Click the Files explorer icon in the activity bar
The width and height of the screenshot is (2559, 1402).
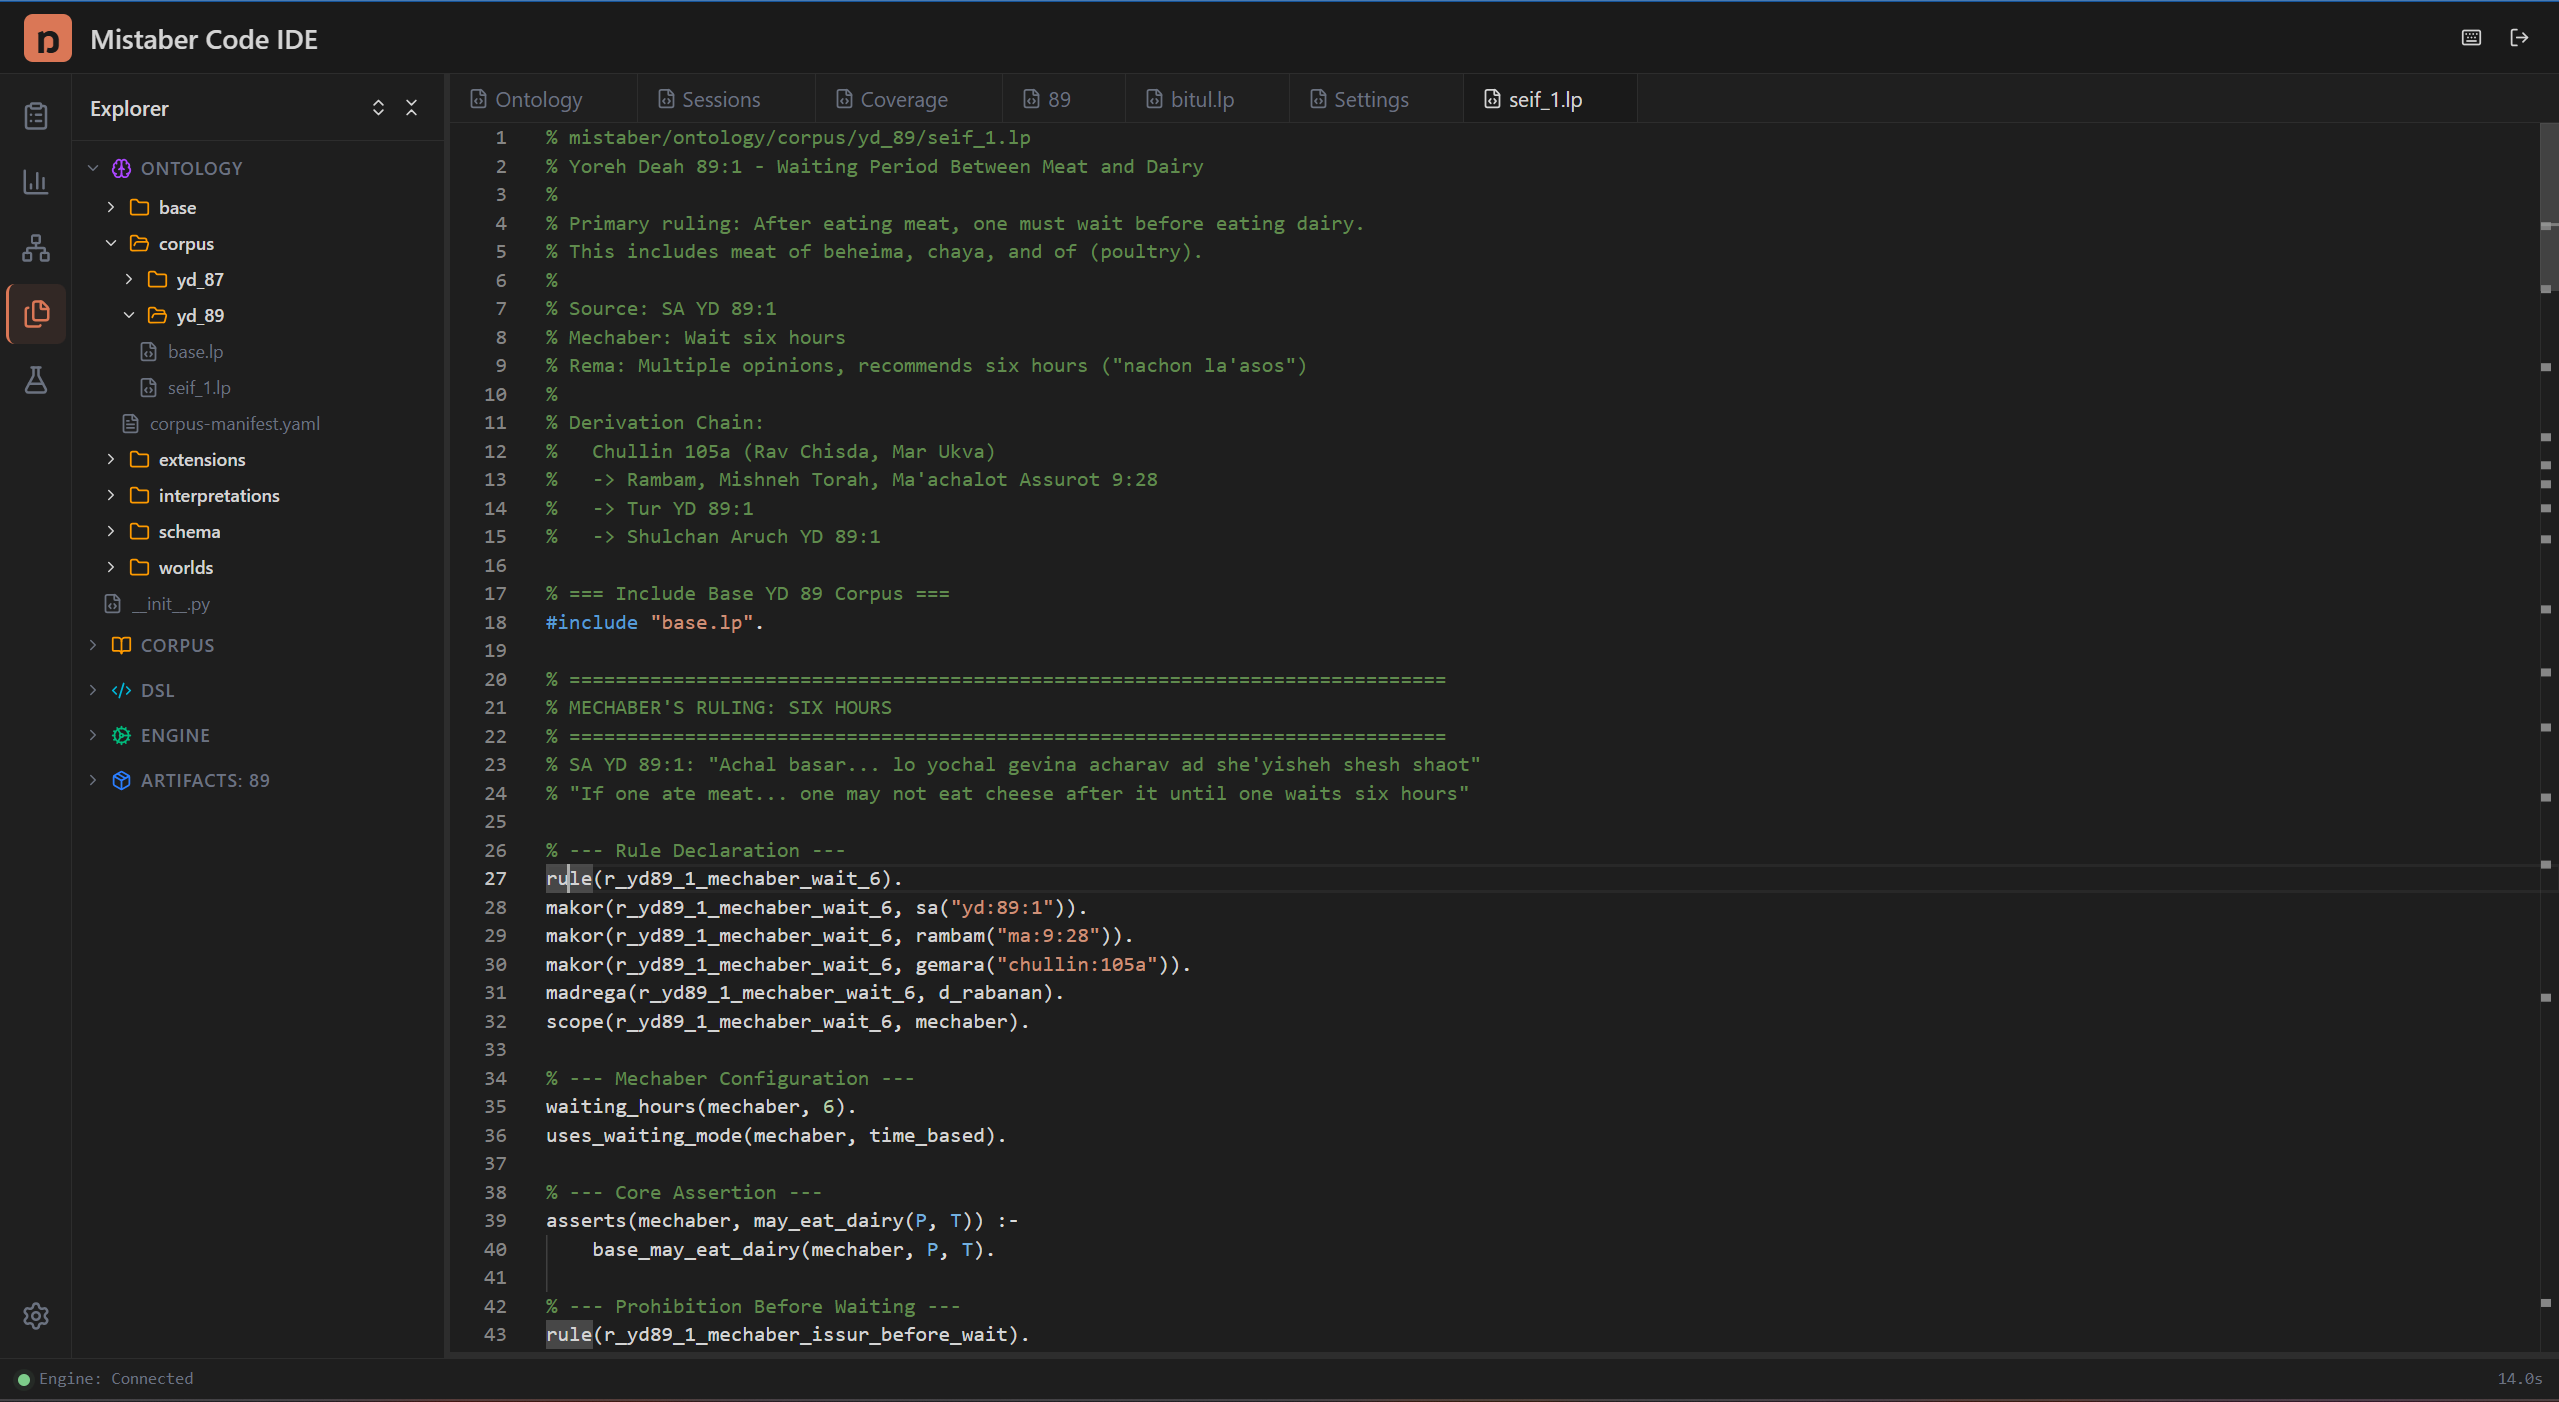(x=35, y=314)
